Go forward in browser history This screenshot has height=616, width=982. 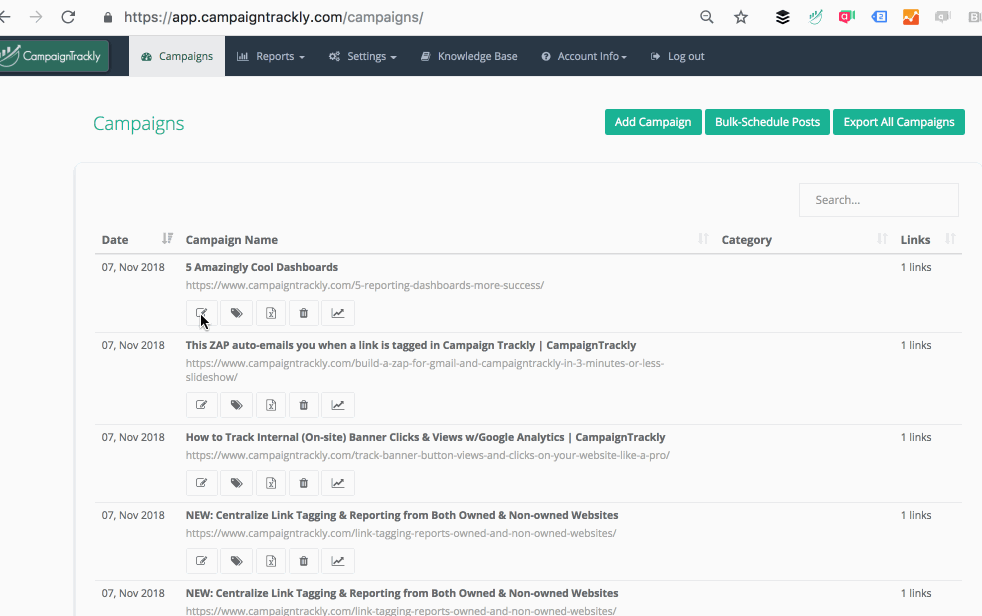[x=36, y=17]
